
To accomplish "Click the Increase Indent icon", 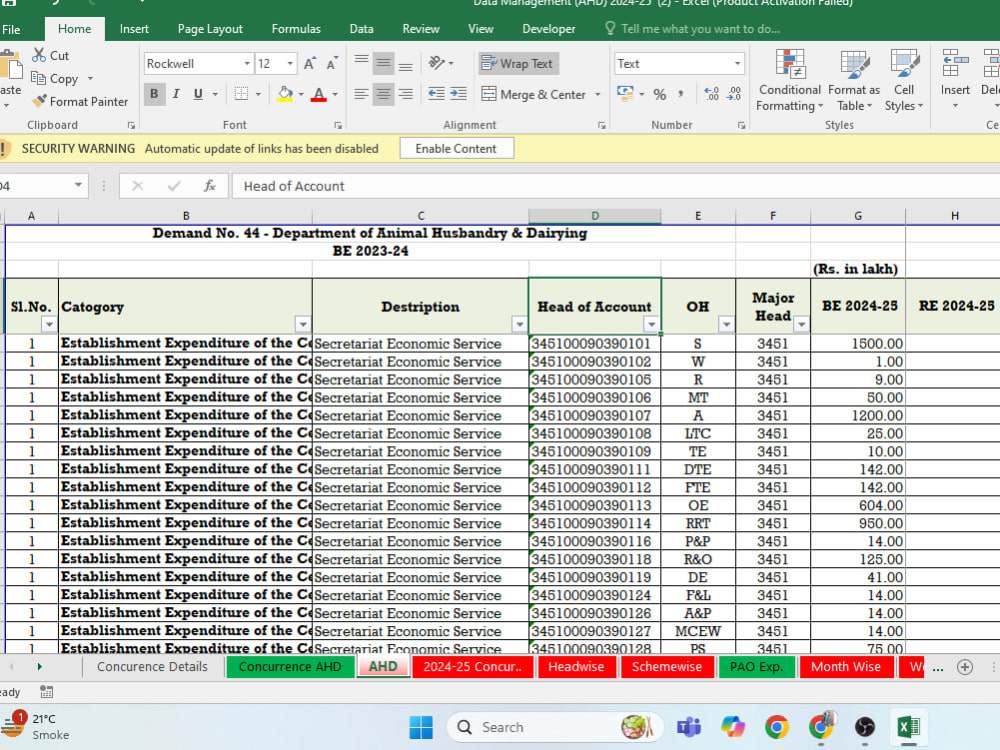I will click(459, 94).
